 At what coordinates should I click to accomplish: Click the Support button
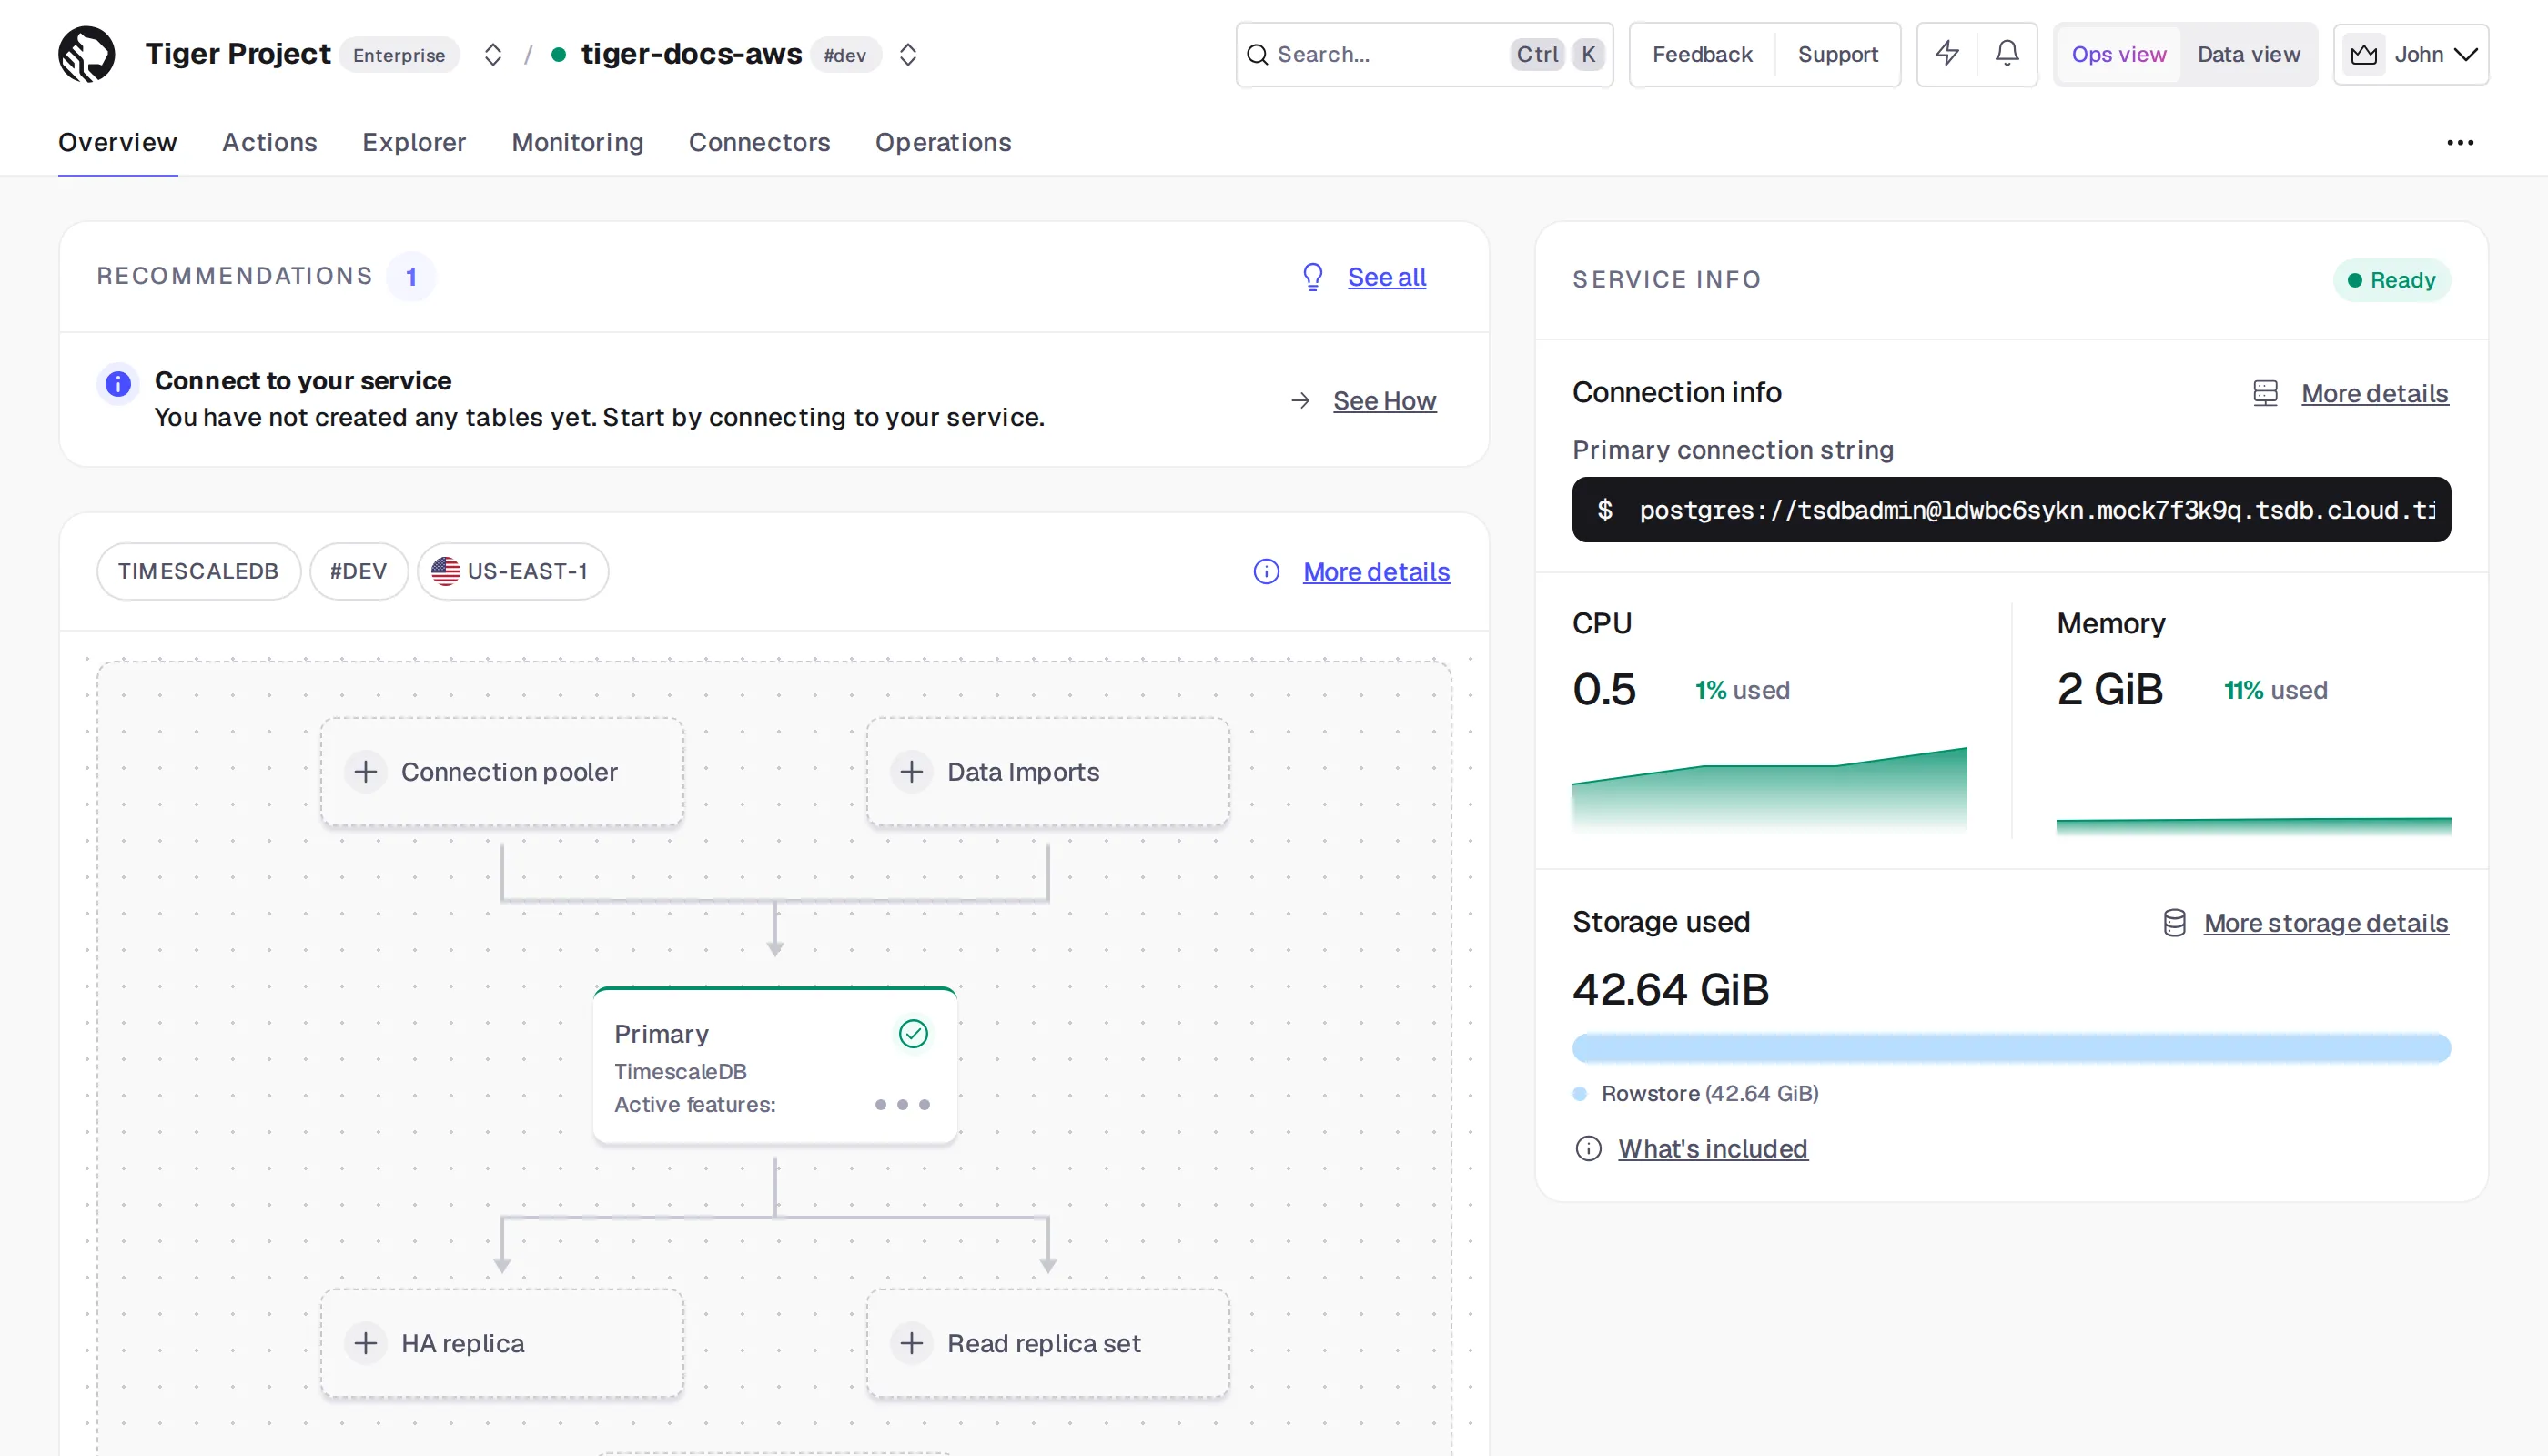[1837, 54]
